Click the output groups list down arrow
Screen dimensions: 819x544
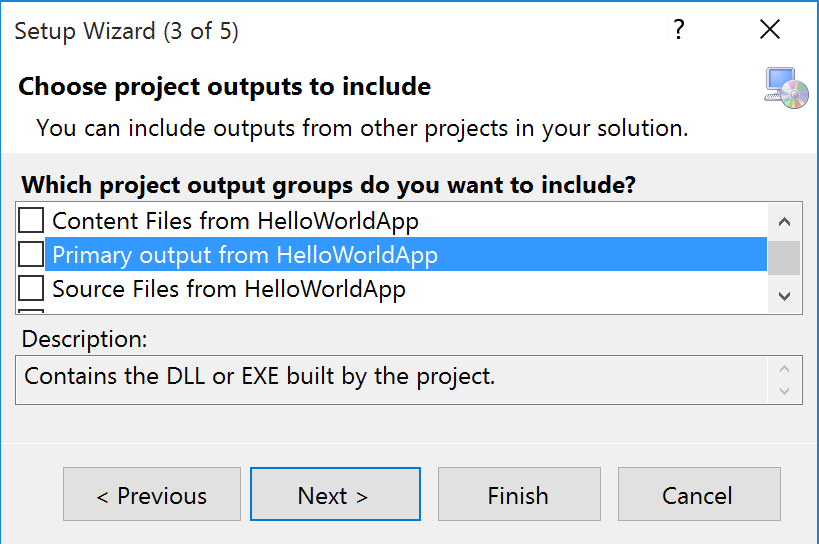point(784,296)
